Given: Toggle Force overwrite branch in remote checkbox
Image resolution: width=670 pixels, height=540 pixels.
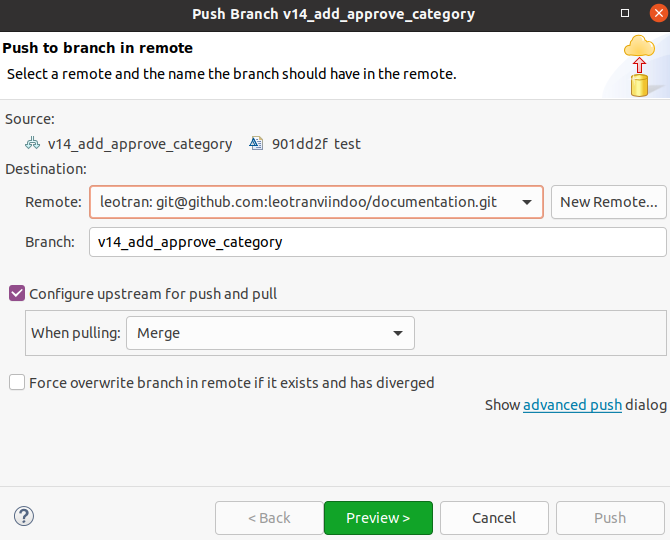Looking at the screenshot, I should [17, 382].
